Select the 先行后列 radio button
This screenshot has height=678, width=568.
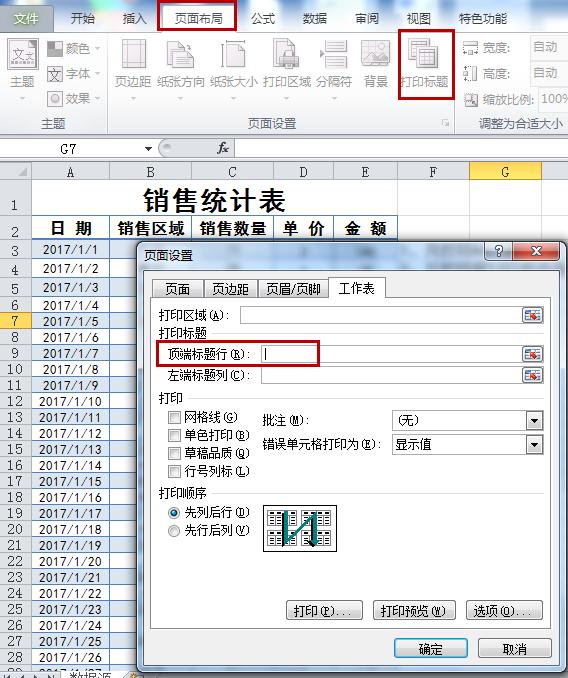174,531
